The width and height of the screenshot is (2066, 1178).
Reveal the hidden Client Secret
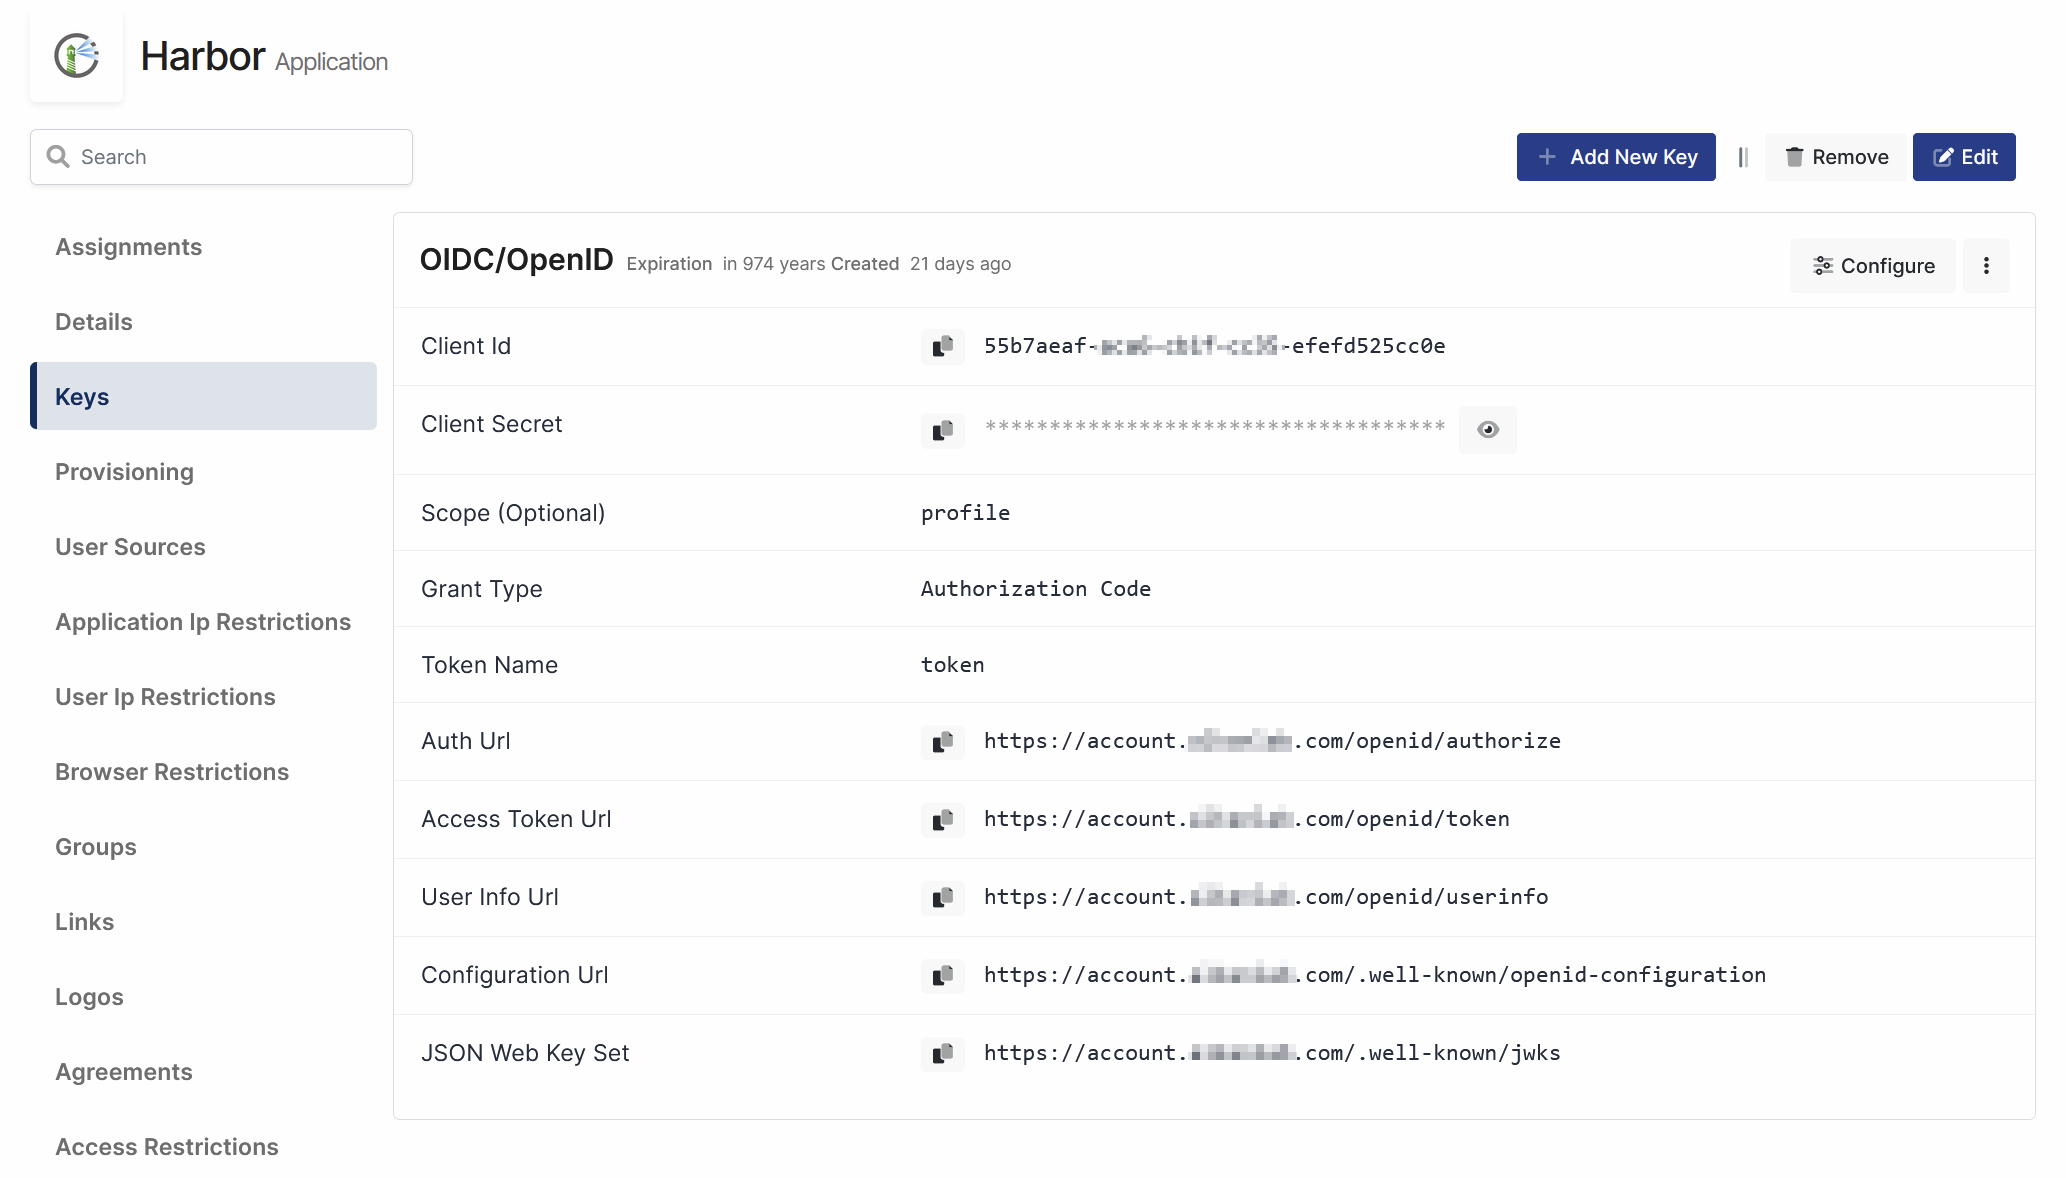[x=1487, y=430]
